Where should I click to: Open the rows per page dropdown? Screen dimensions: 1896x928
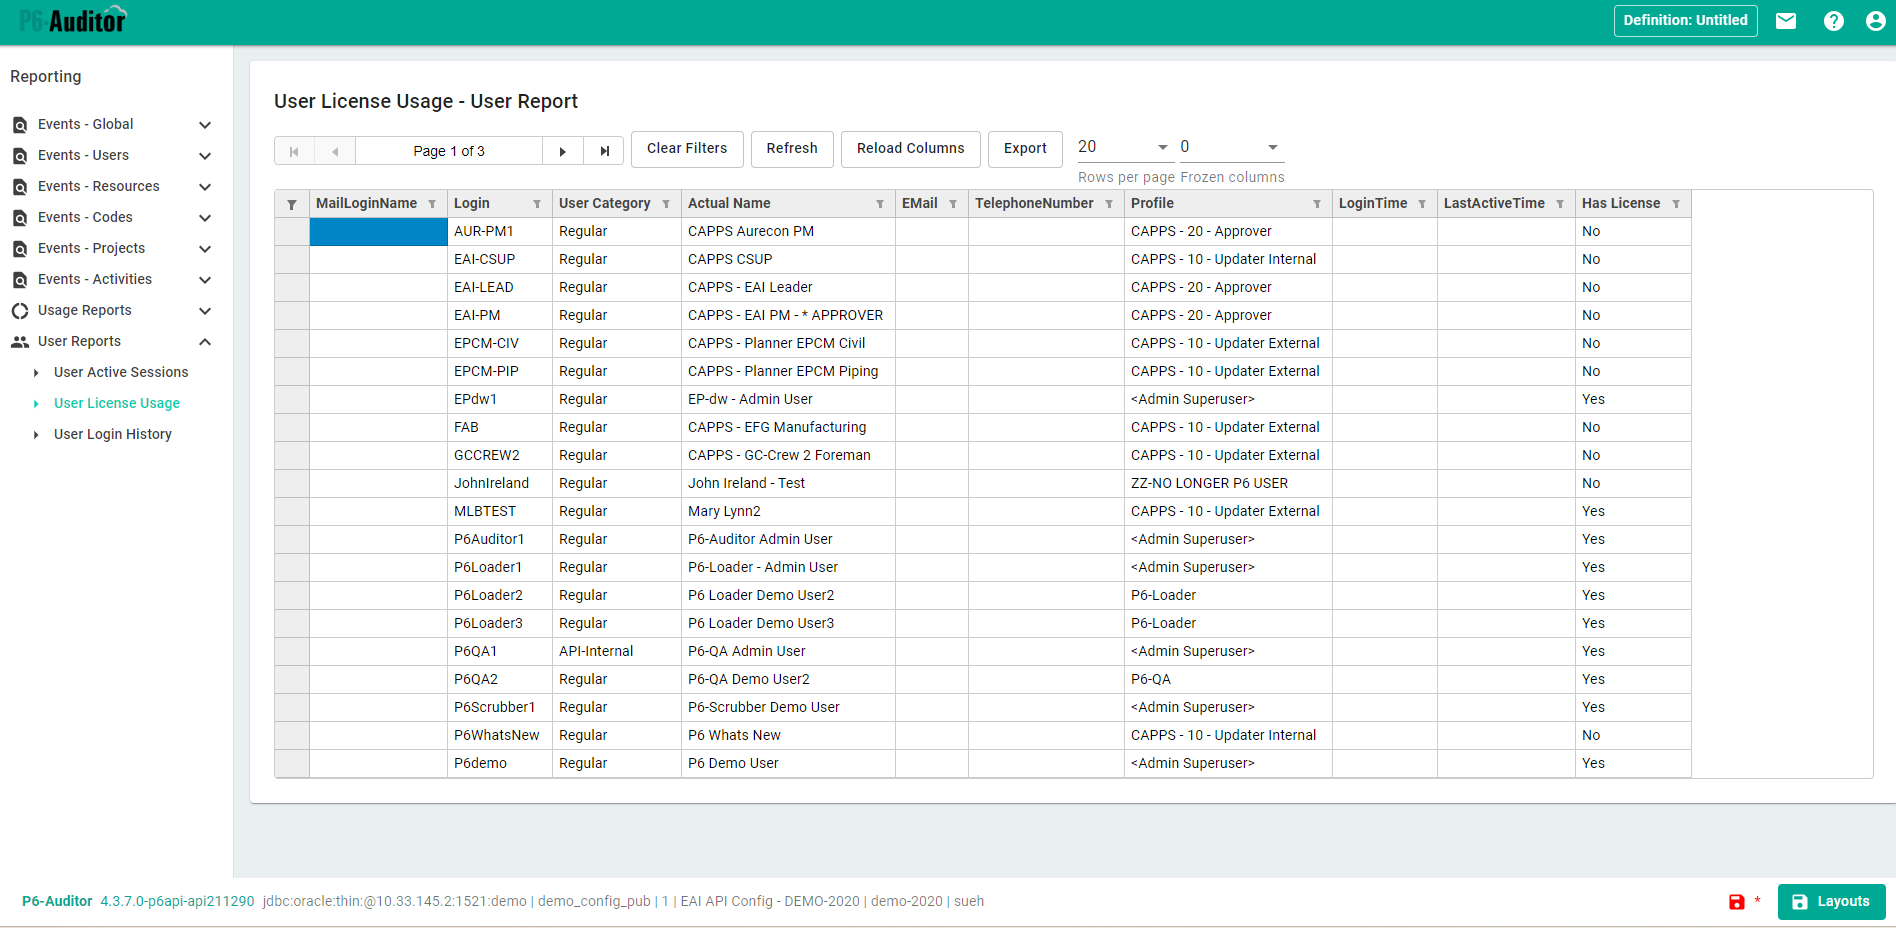tap(1161, 146)
